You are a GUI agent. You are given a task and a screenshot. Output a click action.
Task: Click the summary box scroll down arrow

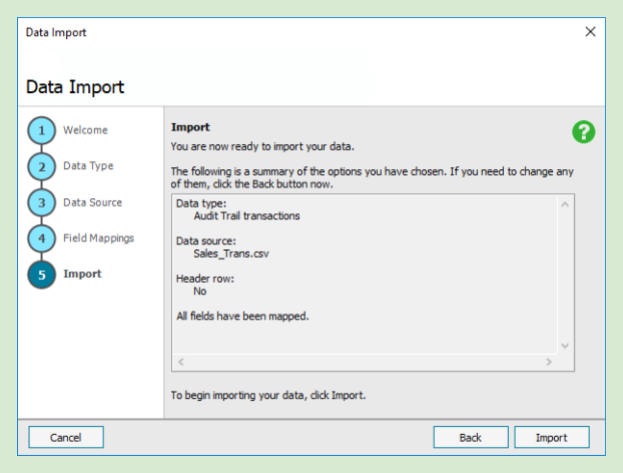[564, 345]
